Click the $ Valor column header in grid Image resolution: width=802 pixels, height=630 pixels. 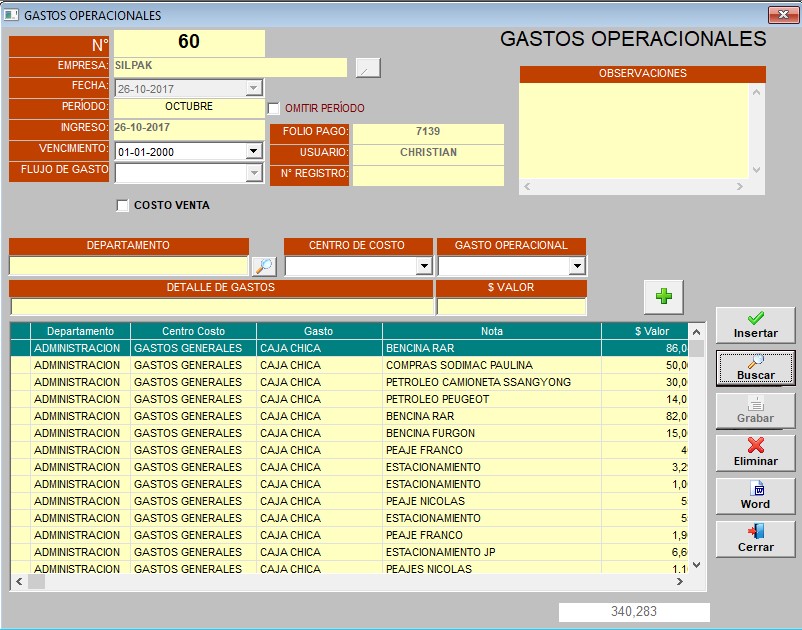coord(651,331)
